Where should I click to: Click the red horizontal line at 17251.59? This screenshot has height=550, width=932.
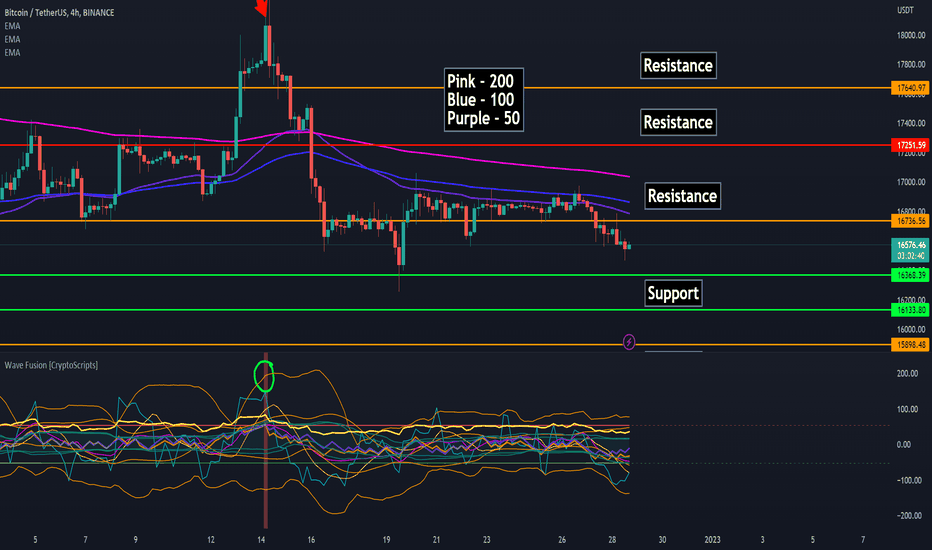click(446, 145)
